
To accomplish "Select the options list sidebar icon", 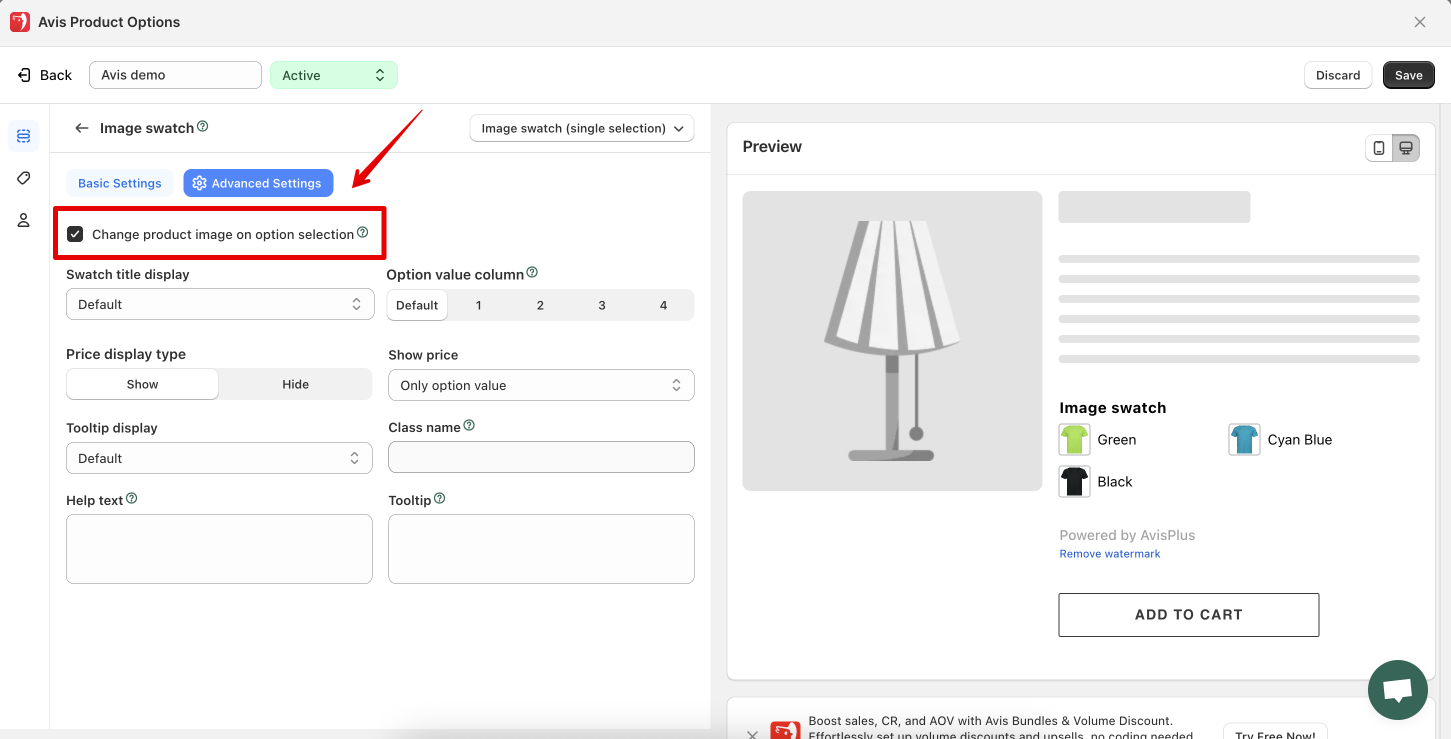I will click(24, 136).
